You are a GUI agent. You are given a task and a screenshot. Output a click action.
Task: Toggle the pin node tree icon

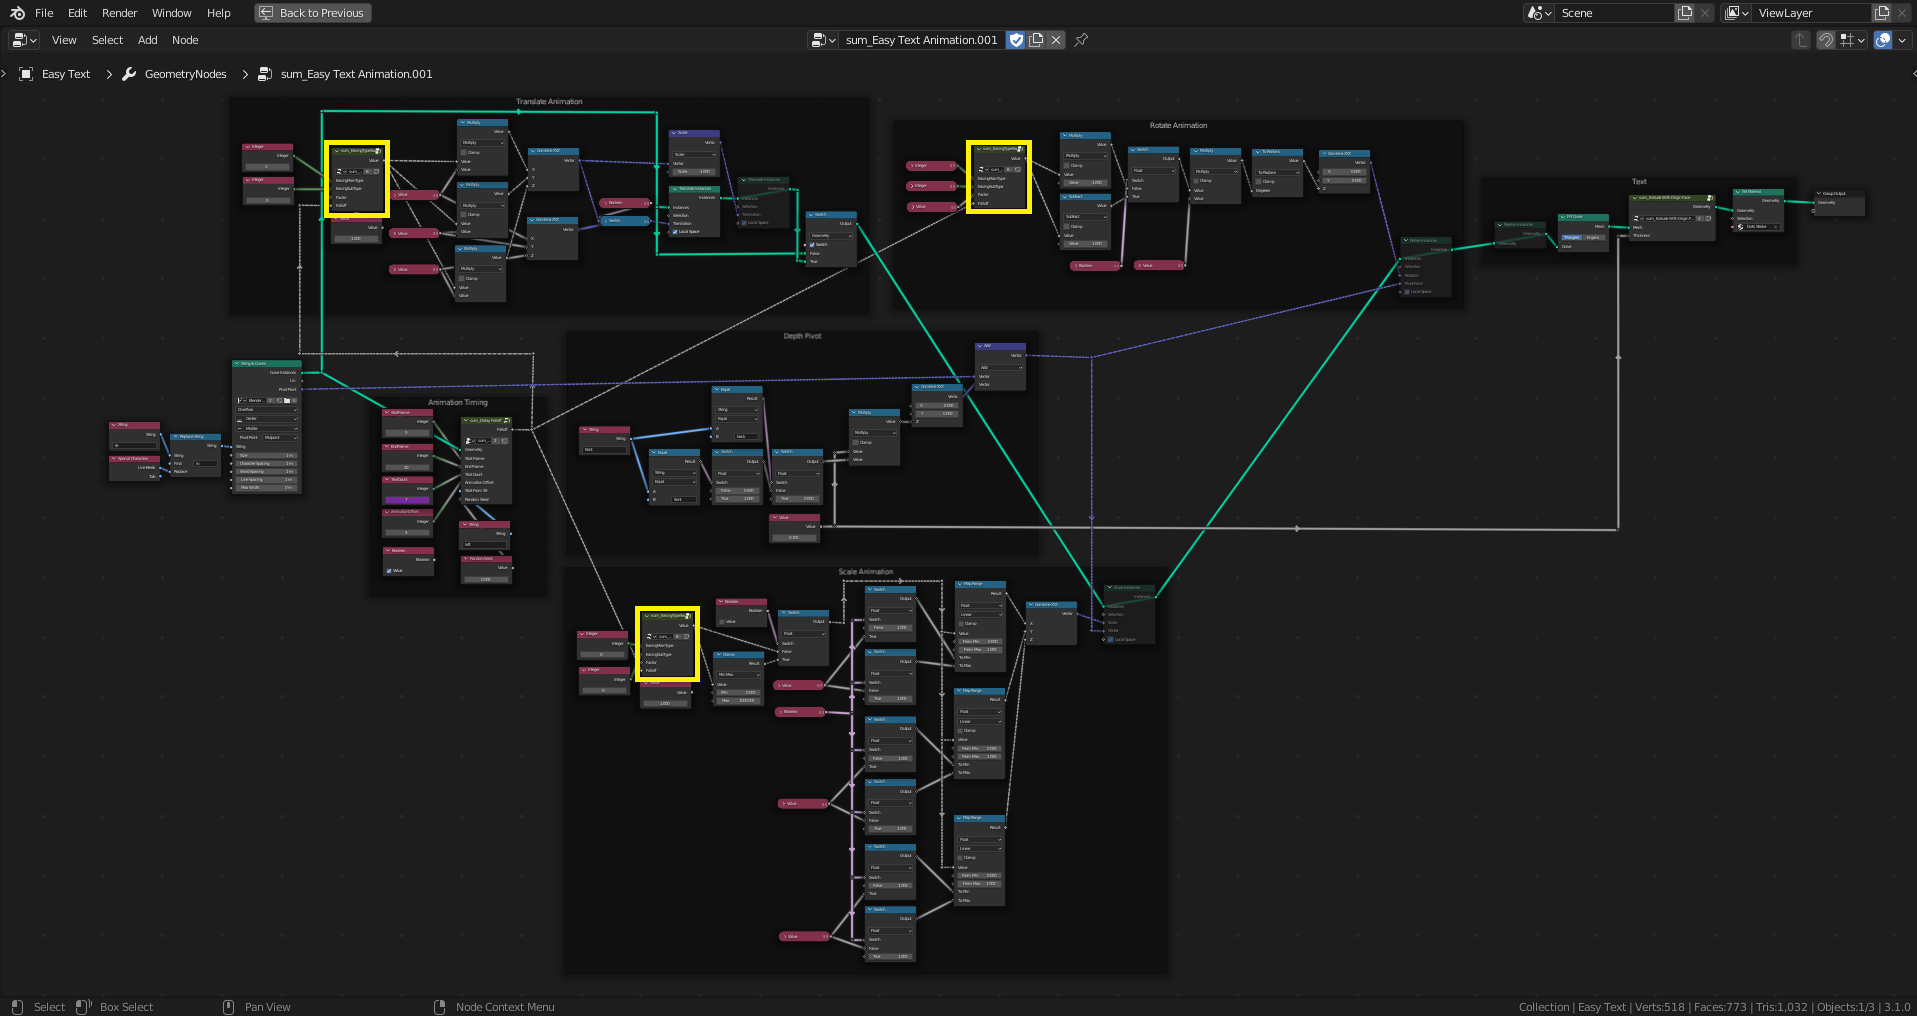1081,40
